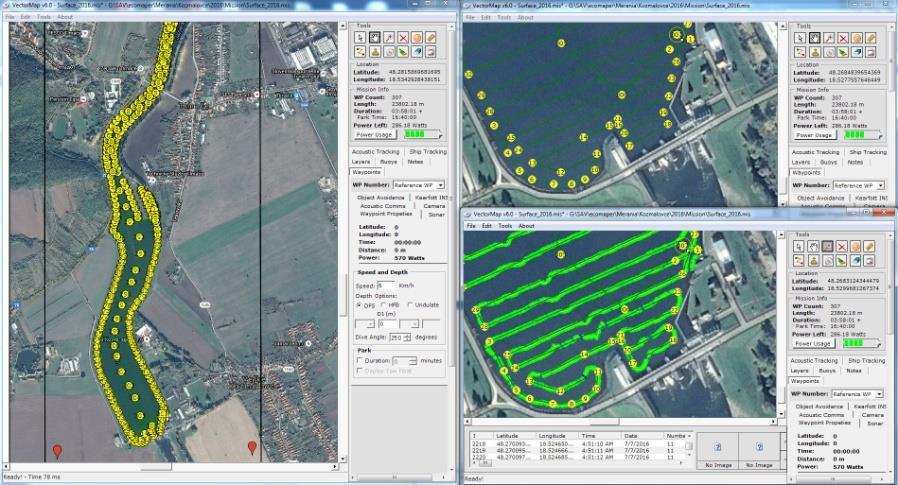Open the Layers tab in left window
898x485 pixels.
coord(361,162)
